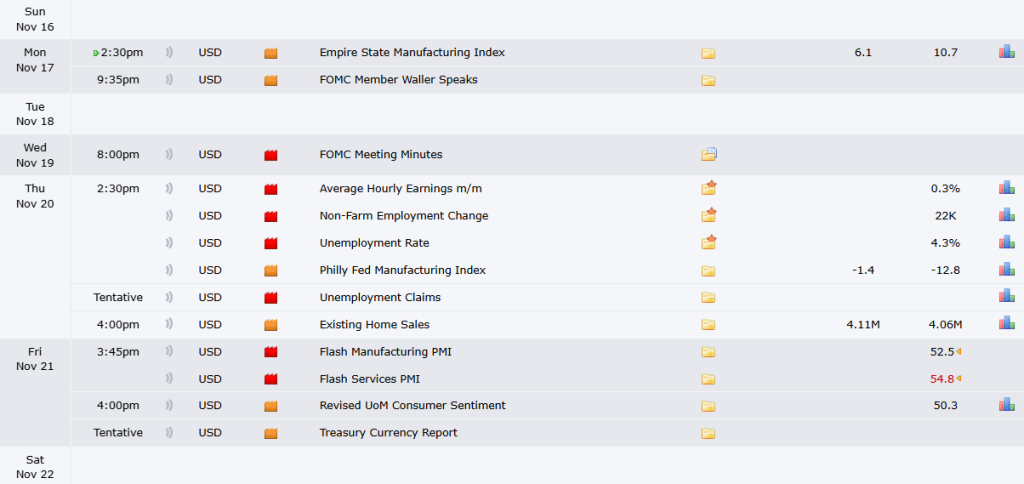Screen dimensions: 1024x484
Task: Click the Non-Farm Employment Change event name
Action: click(403, 215)
